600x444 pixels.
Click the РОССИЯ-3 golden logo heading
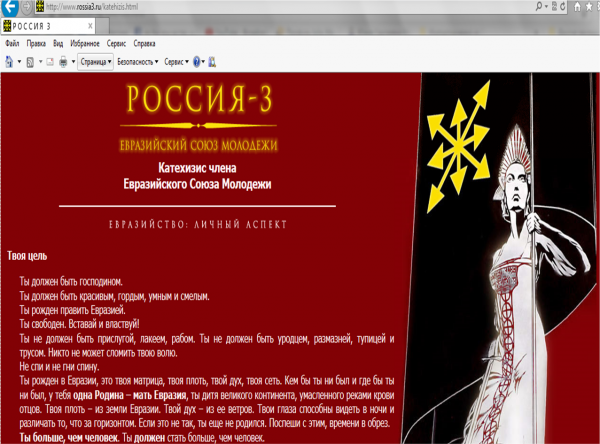[199, 99]
